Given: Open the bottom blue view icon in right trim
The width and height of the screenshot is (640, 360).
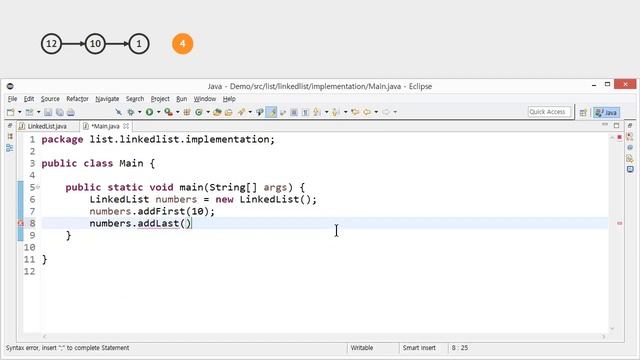Looking at the screenshot, I should 630,169.
